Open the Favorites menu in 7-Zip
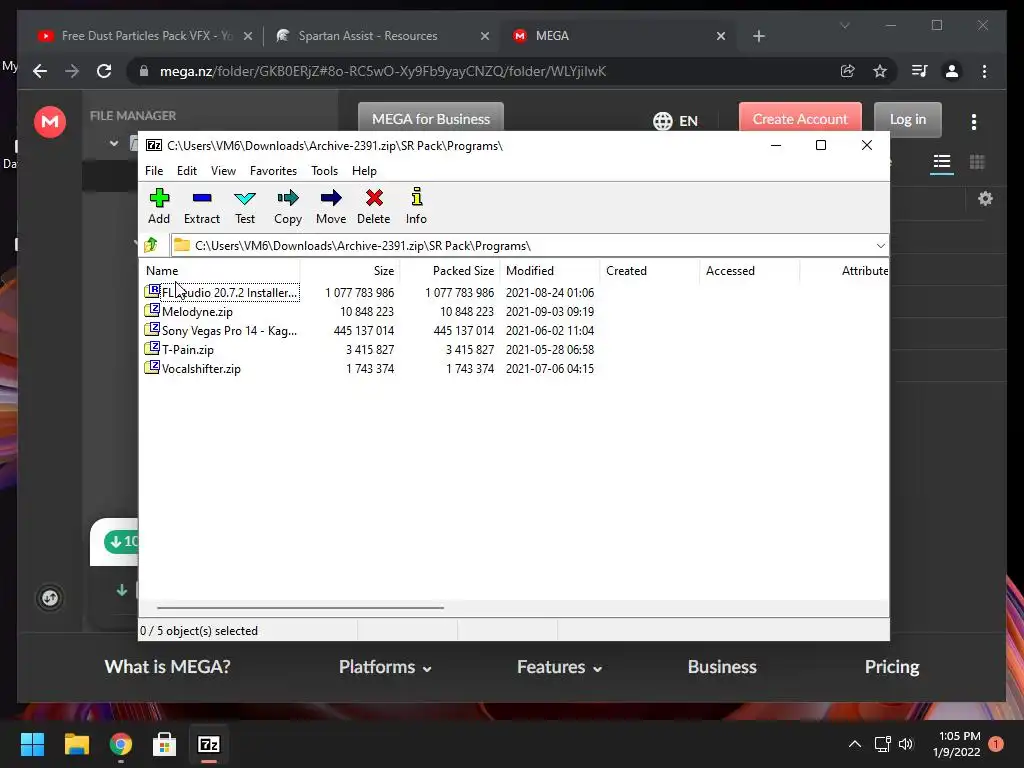 273,170
